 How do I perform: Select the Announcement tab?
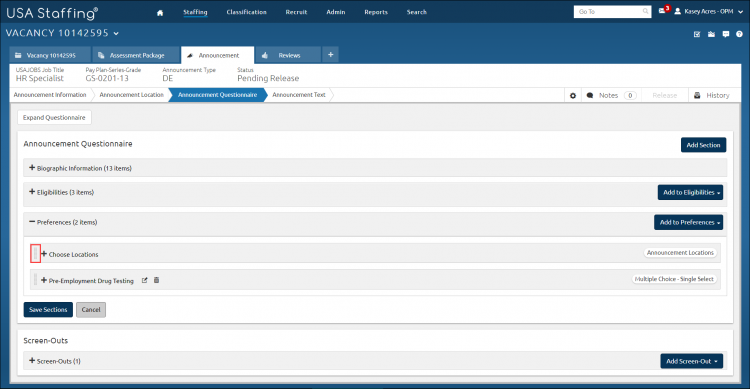(x=218, y=55)
